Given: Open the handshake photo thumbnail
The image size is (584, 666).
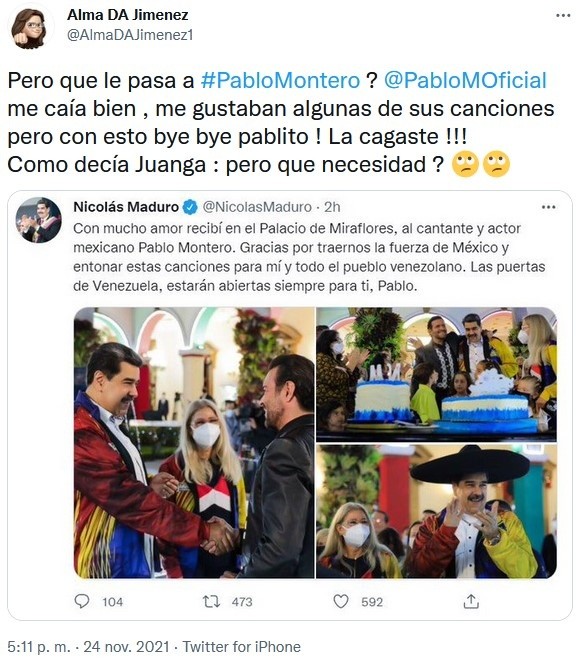Looking at the screenshot, I should coord(194,443).
